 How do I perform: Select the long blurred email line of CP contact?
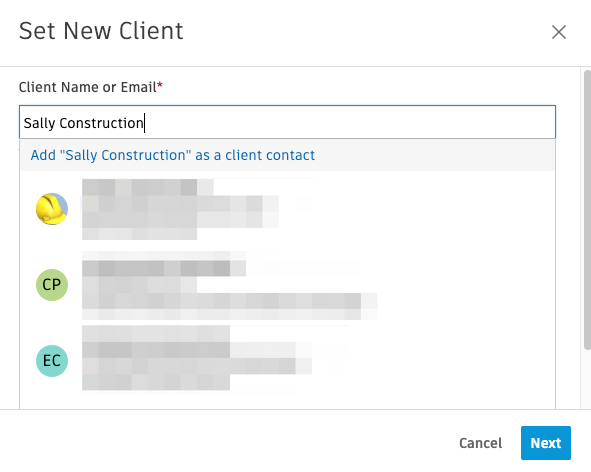230,302
